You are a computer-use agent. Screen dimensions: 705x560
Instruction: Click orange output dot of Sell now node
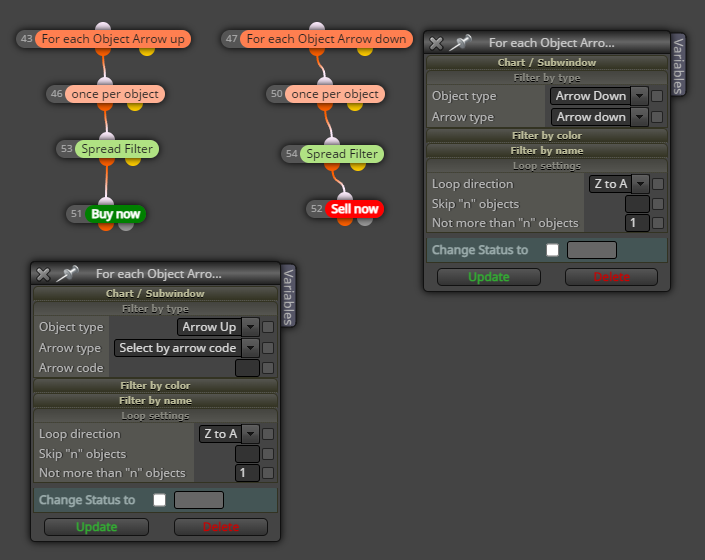tap(345, 220)
